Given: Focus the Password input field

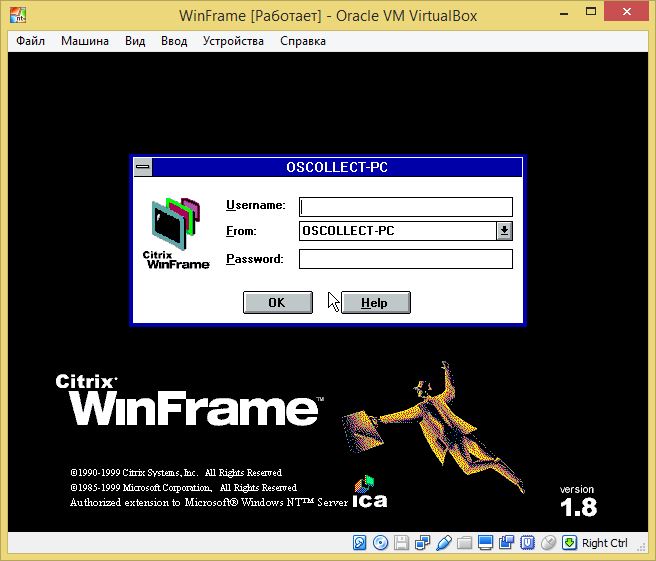Looking at the screenshot, I should click(406, 259).
